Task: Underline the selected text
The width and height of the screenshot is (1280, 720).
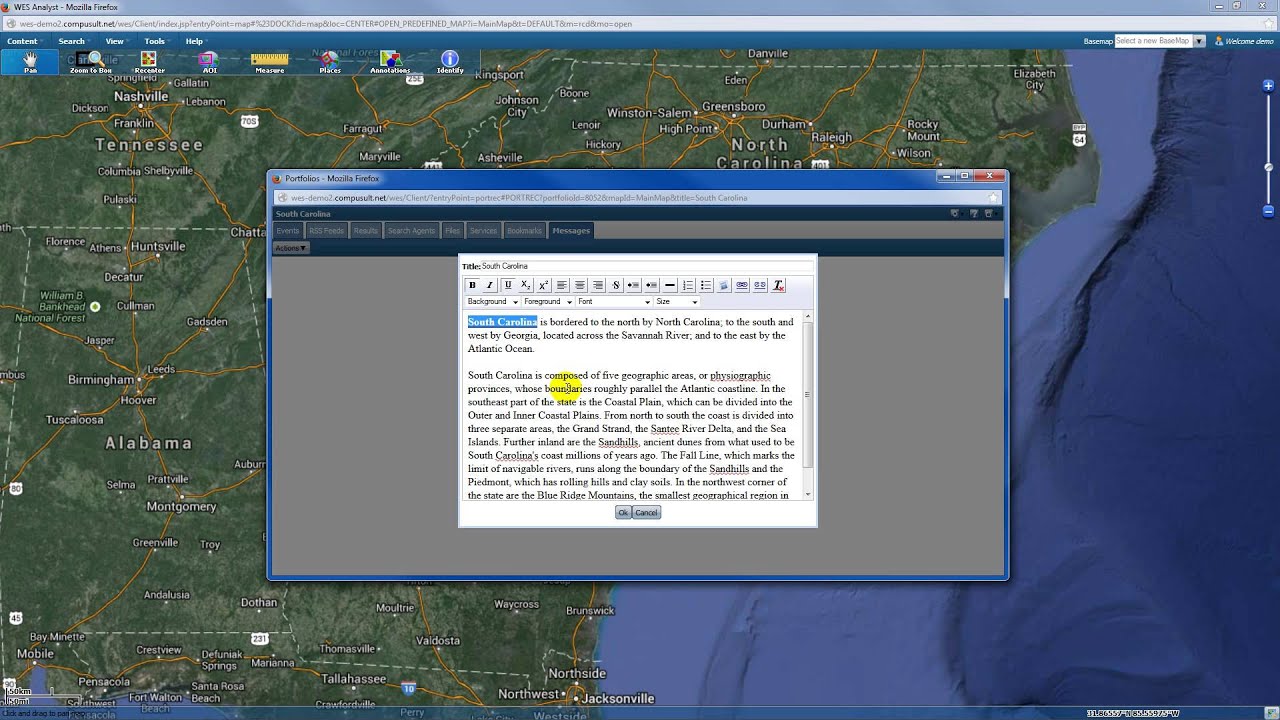Action: [x=508, y=285]
